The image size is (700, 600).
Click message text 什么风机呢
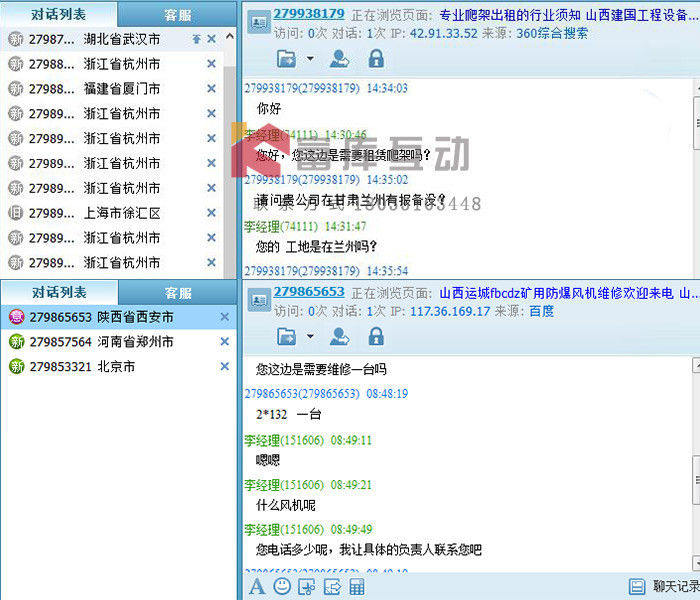[285, 505]
